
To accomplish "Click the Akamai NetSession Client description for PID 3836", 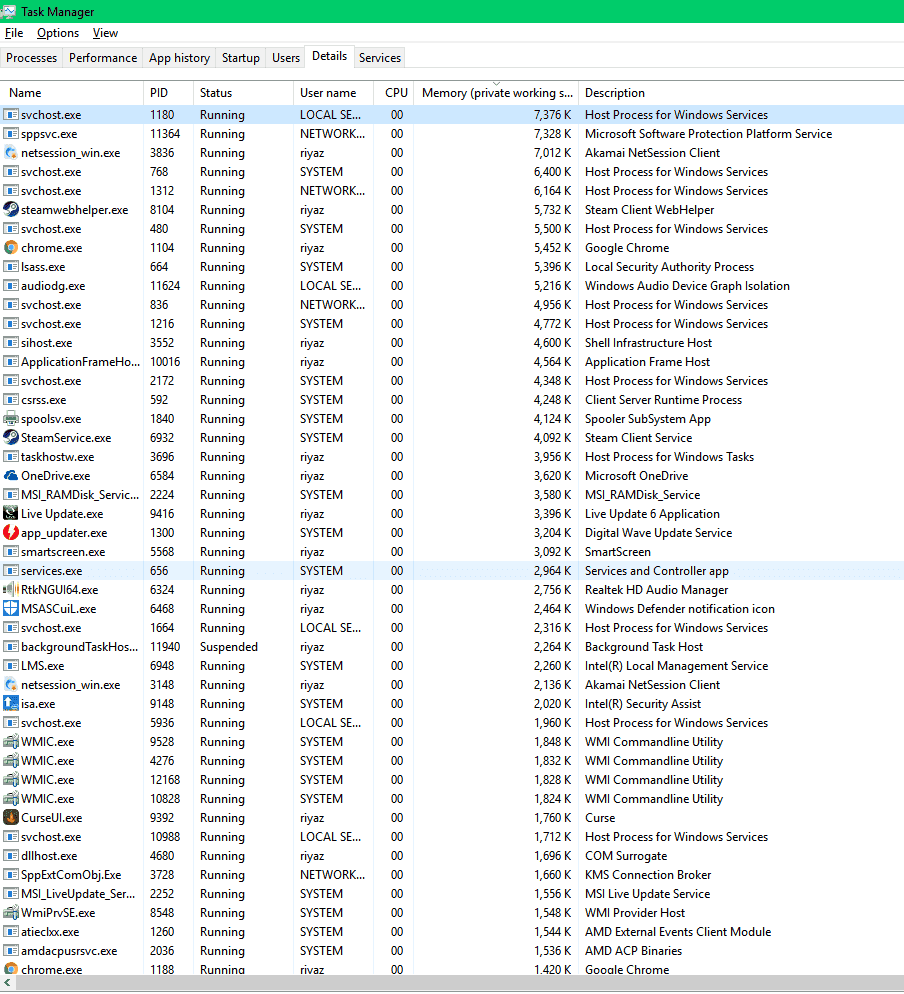I will pyautogui.click(x=652, y=153).
